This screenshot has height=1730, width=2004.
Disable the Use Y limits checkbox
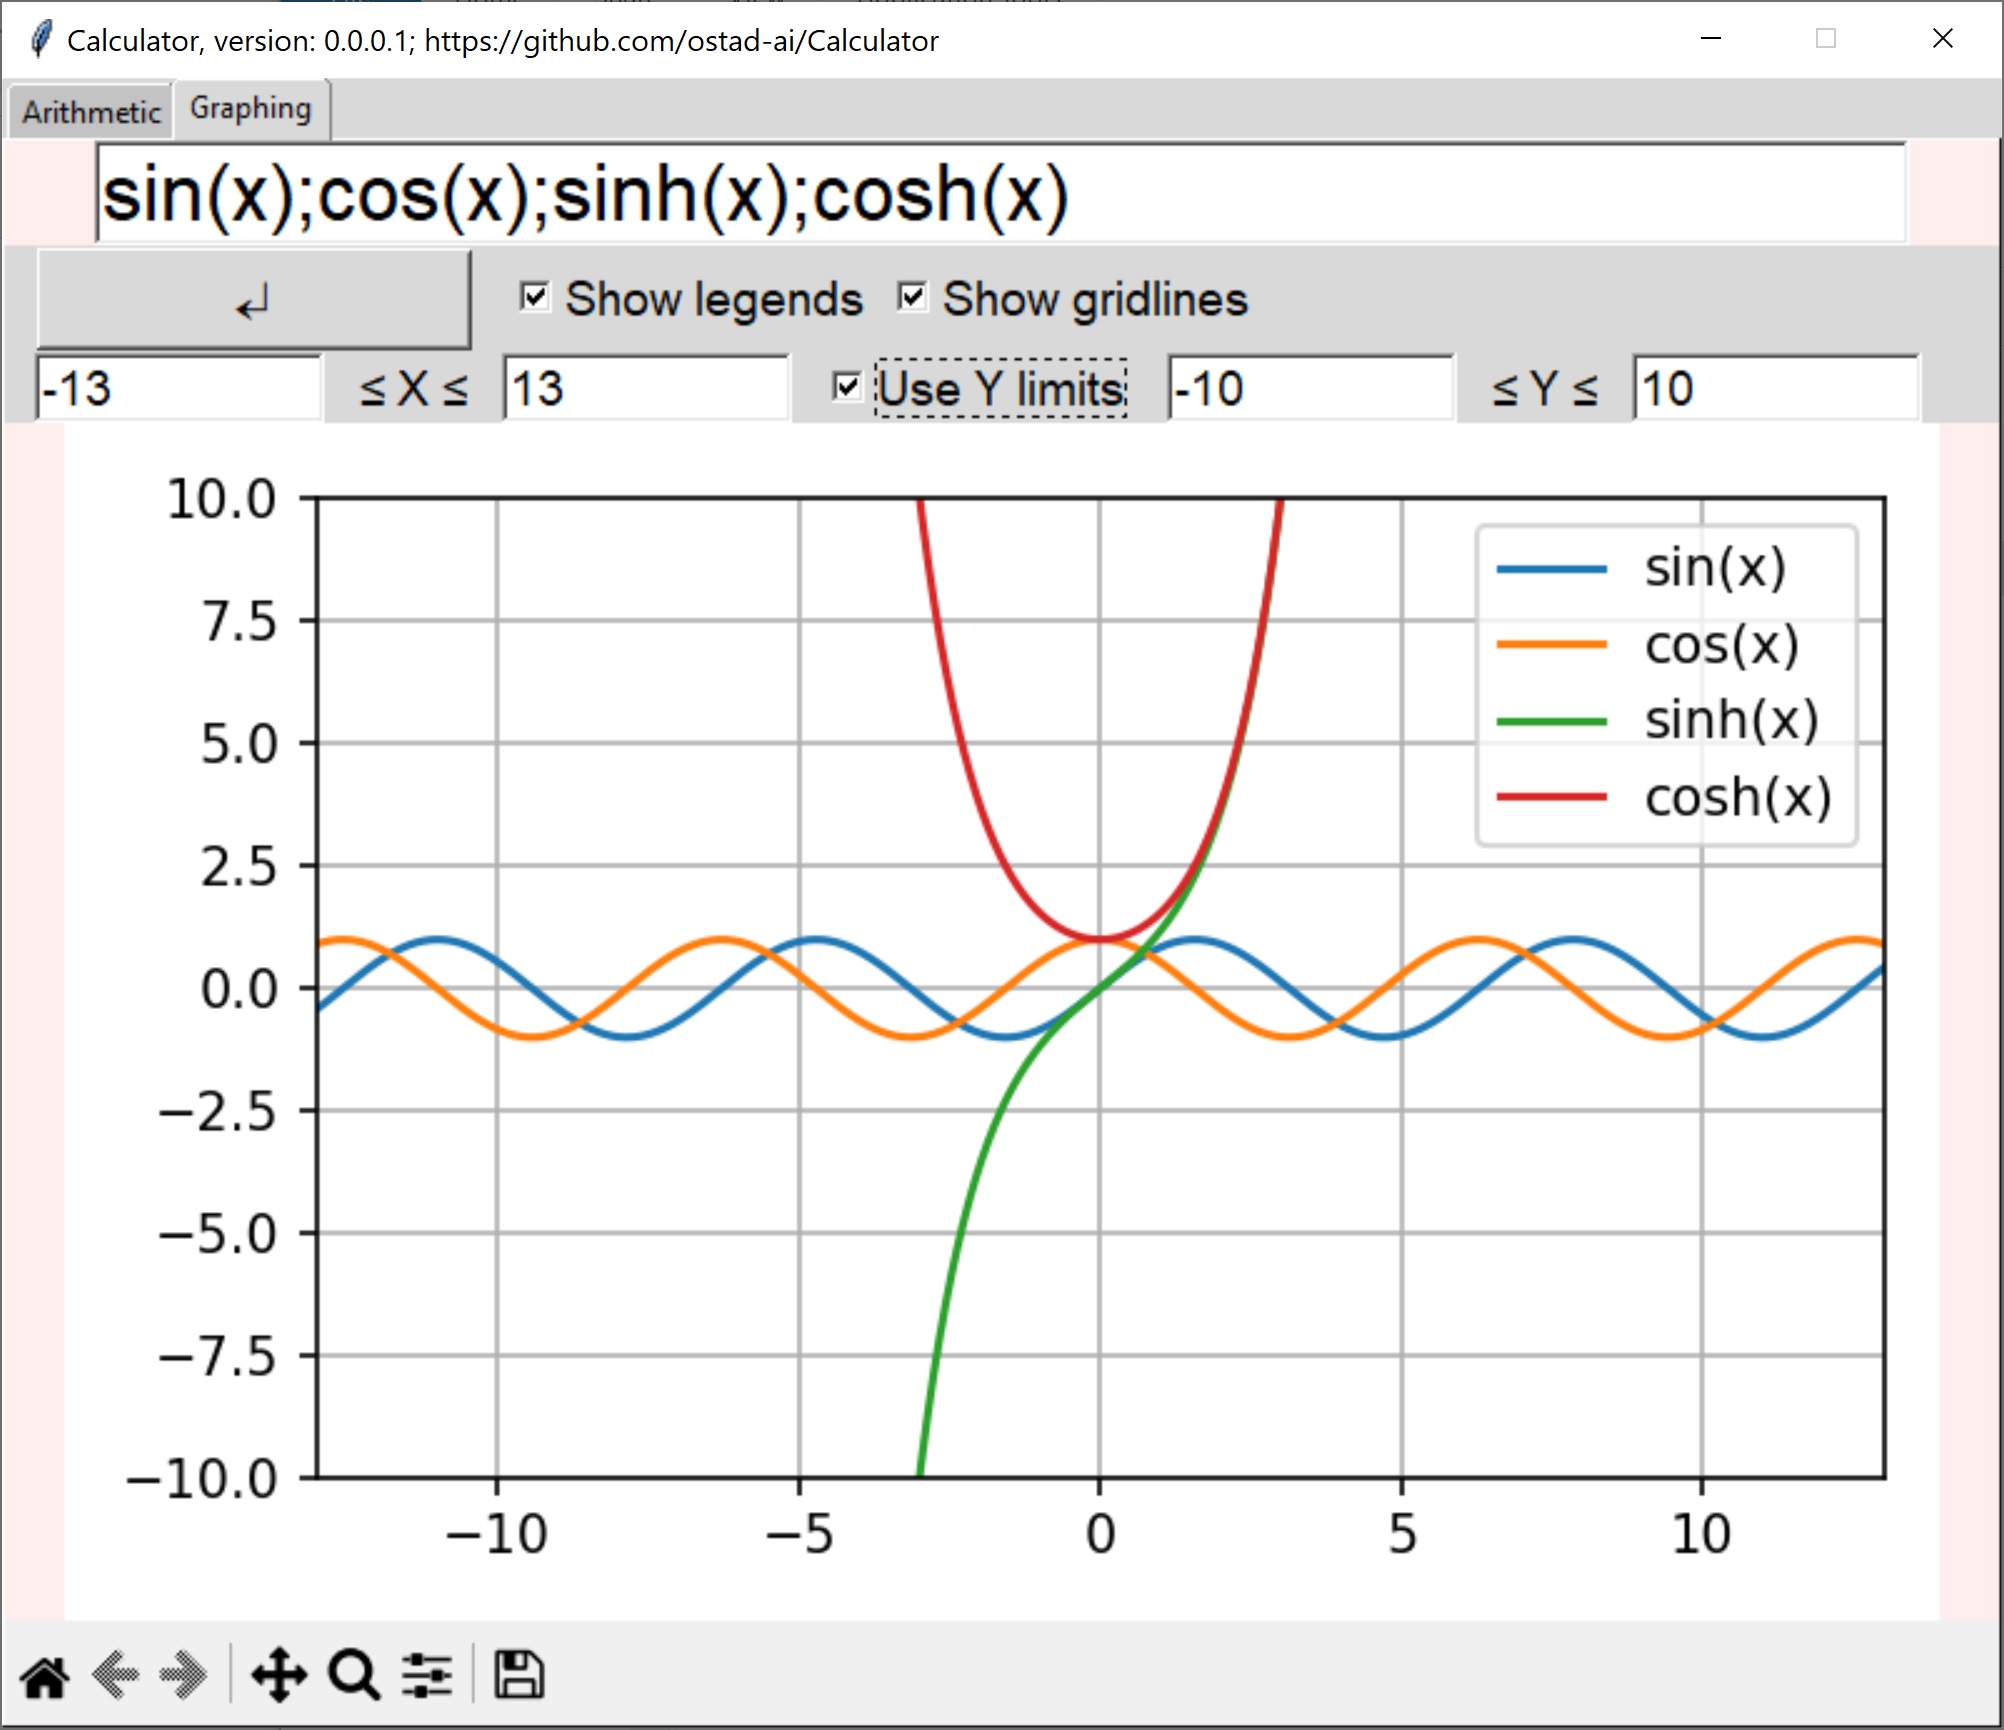pyautogui.click(x=847, y=387)
